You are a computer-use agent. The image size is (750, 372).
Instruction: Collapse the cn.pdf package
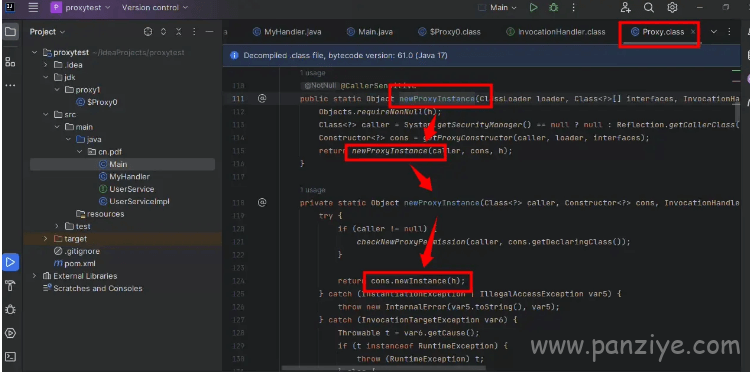(79, 152)
